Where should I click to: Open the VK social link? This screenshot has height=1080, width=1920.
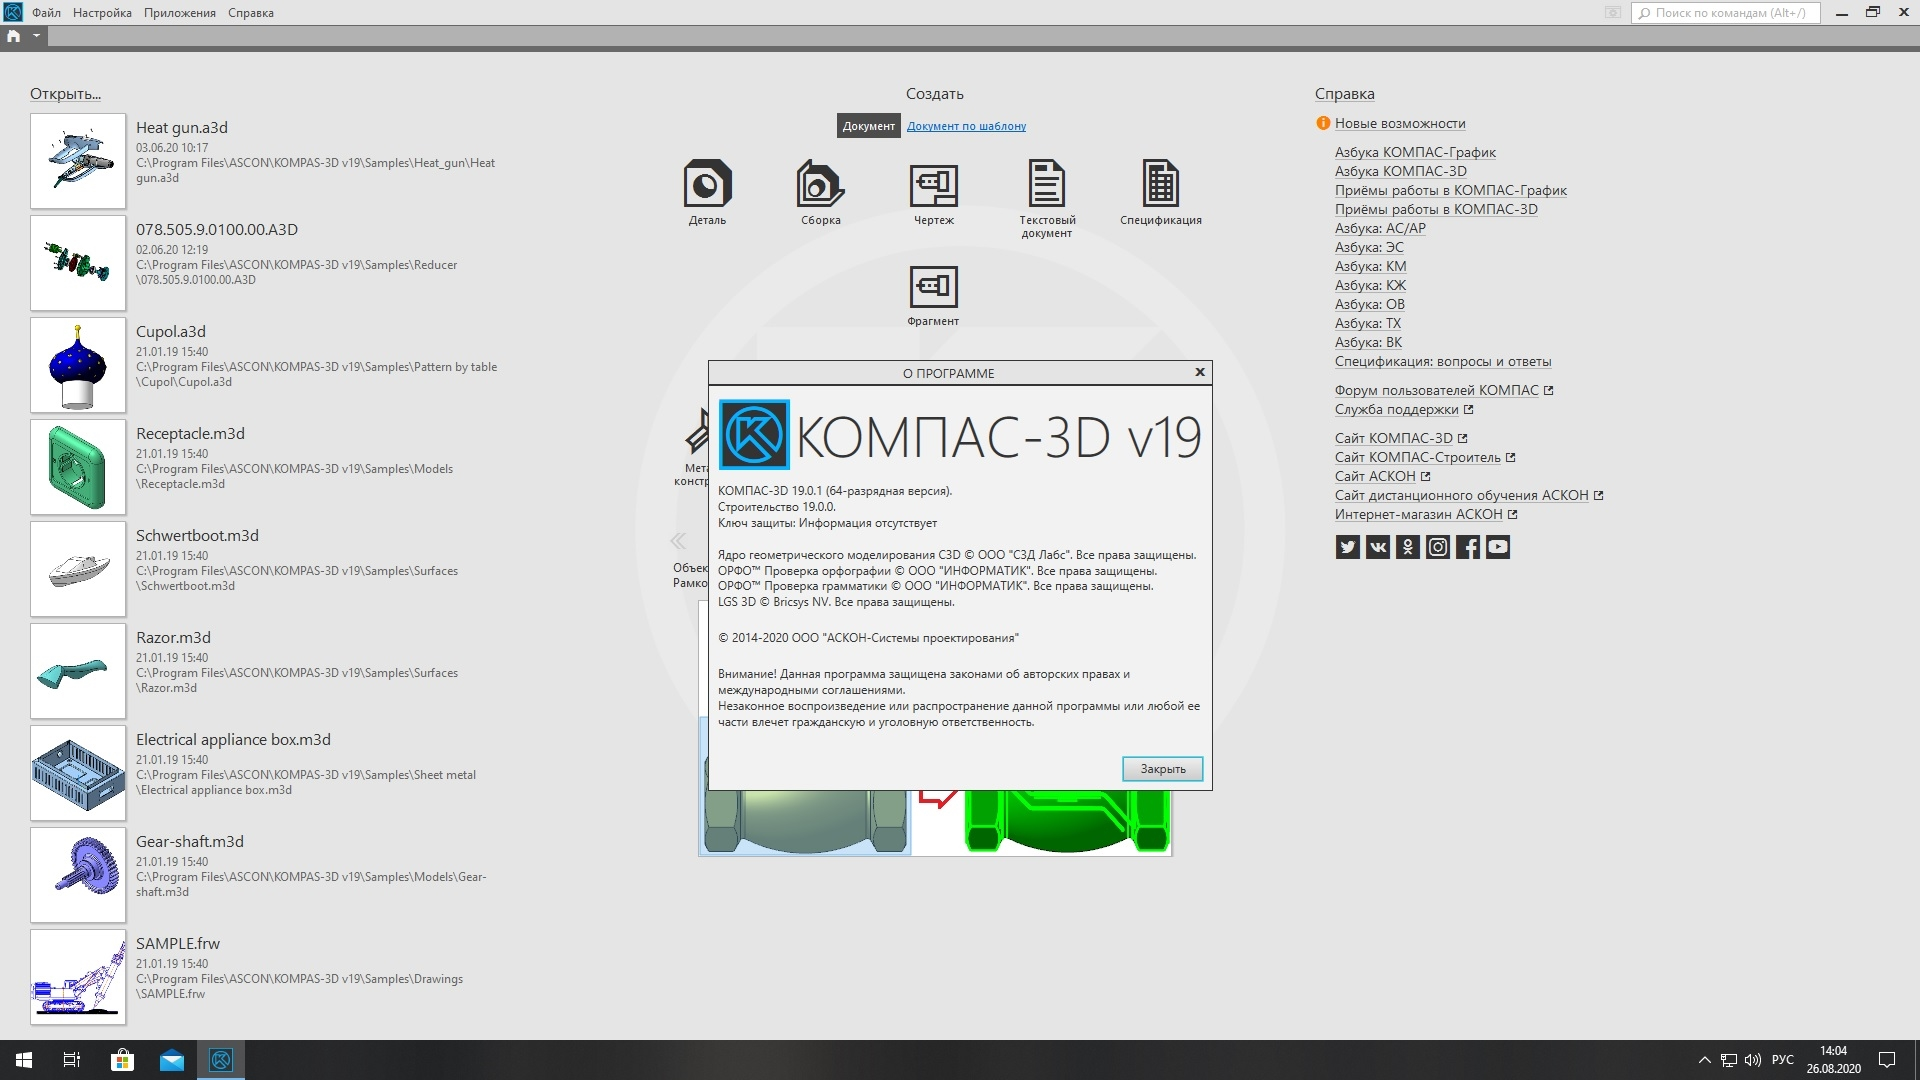(1377, 547)
